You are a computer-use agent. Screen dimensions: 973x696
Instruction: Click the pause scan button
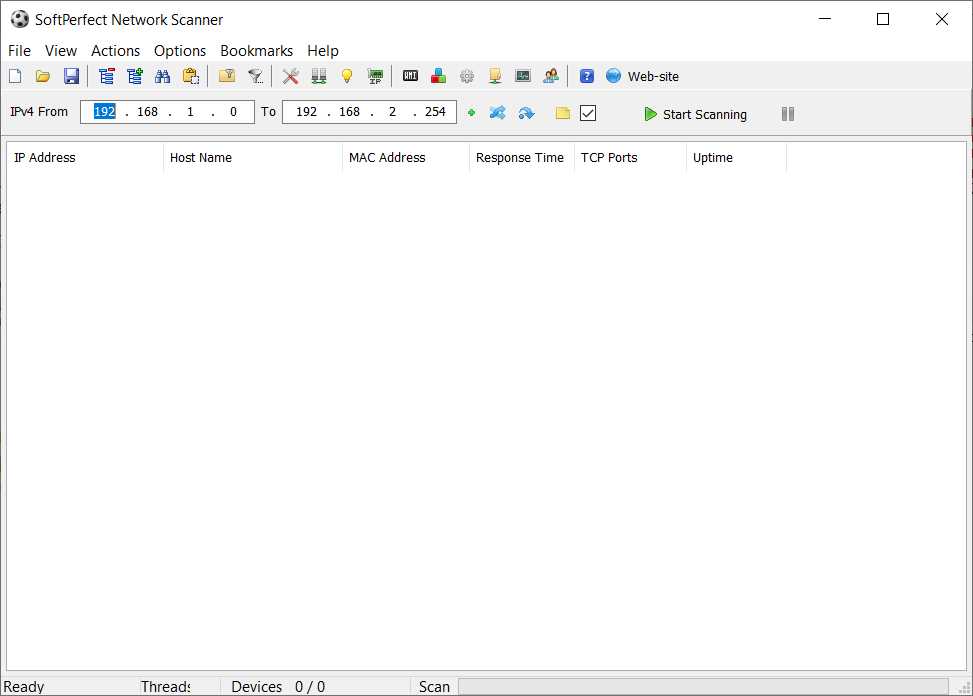[x=788, y=114]
